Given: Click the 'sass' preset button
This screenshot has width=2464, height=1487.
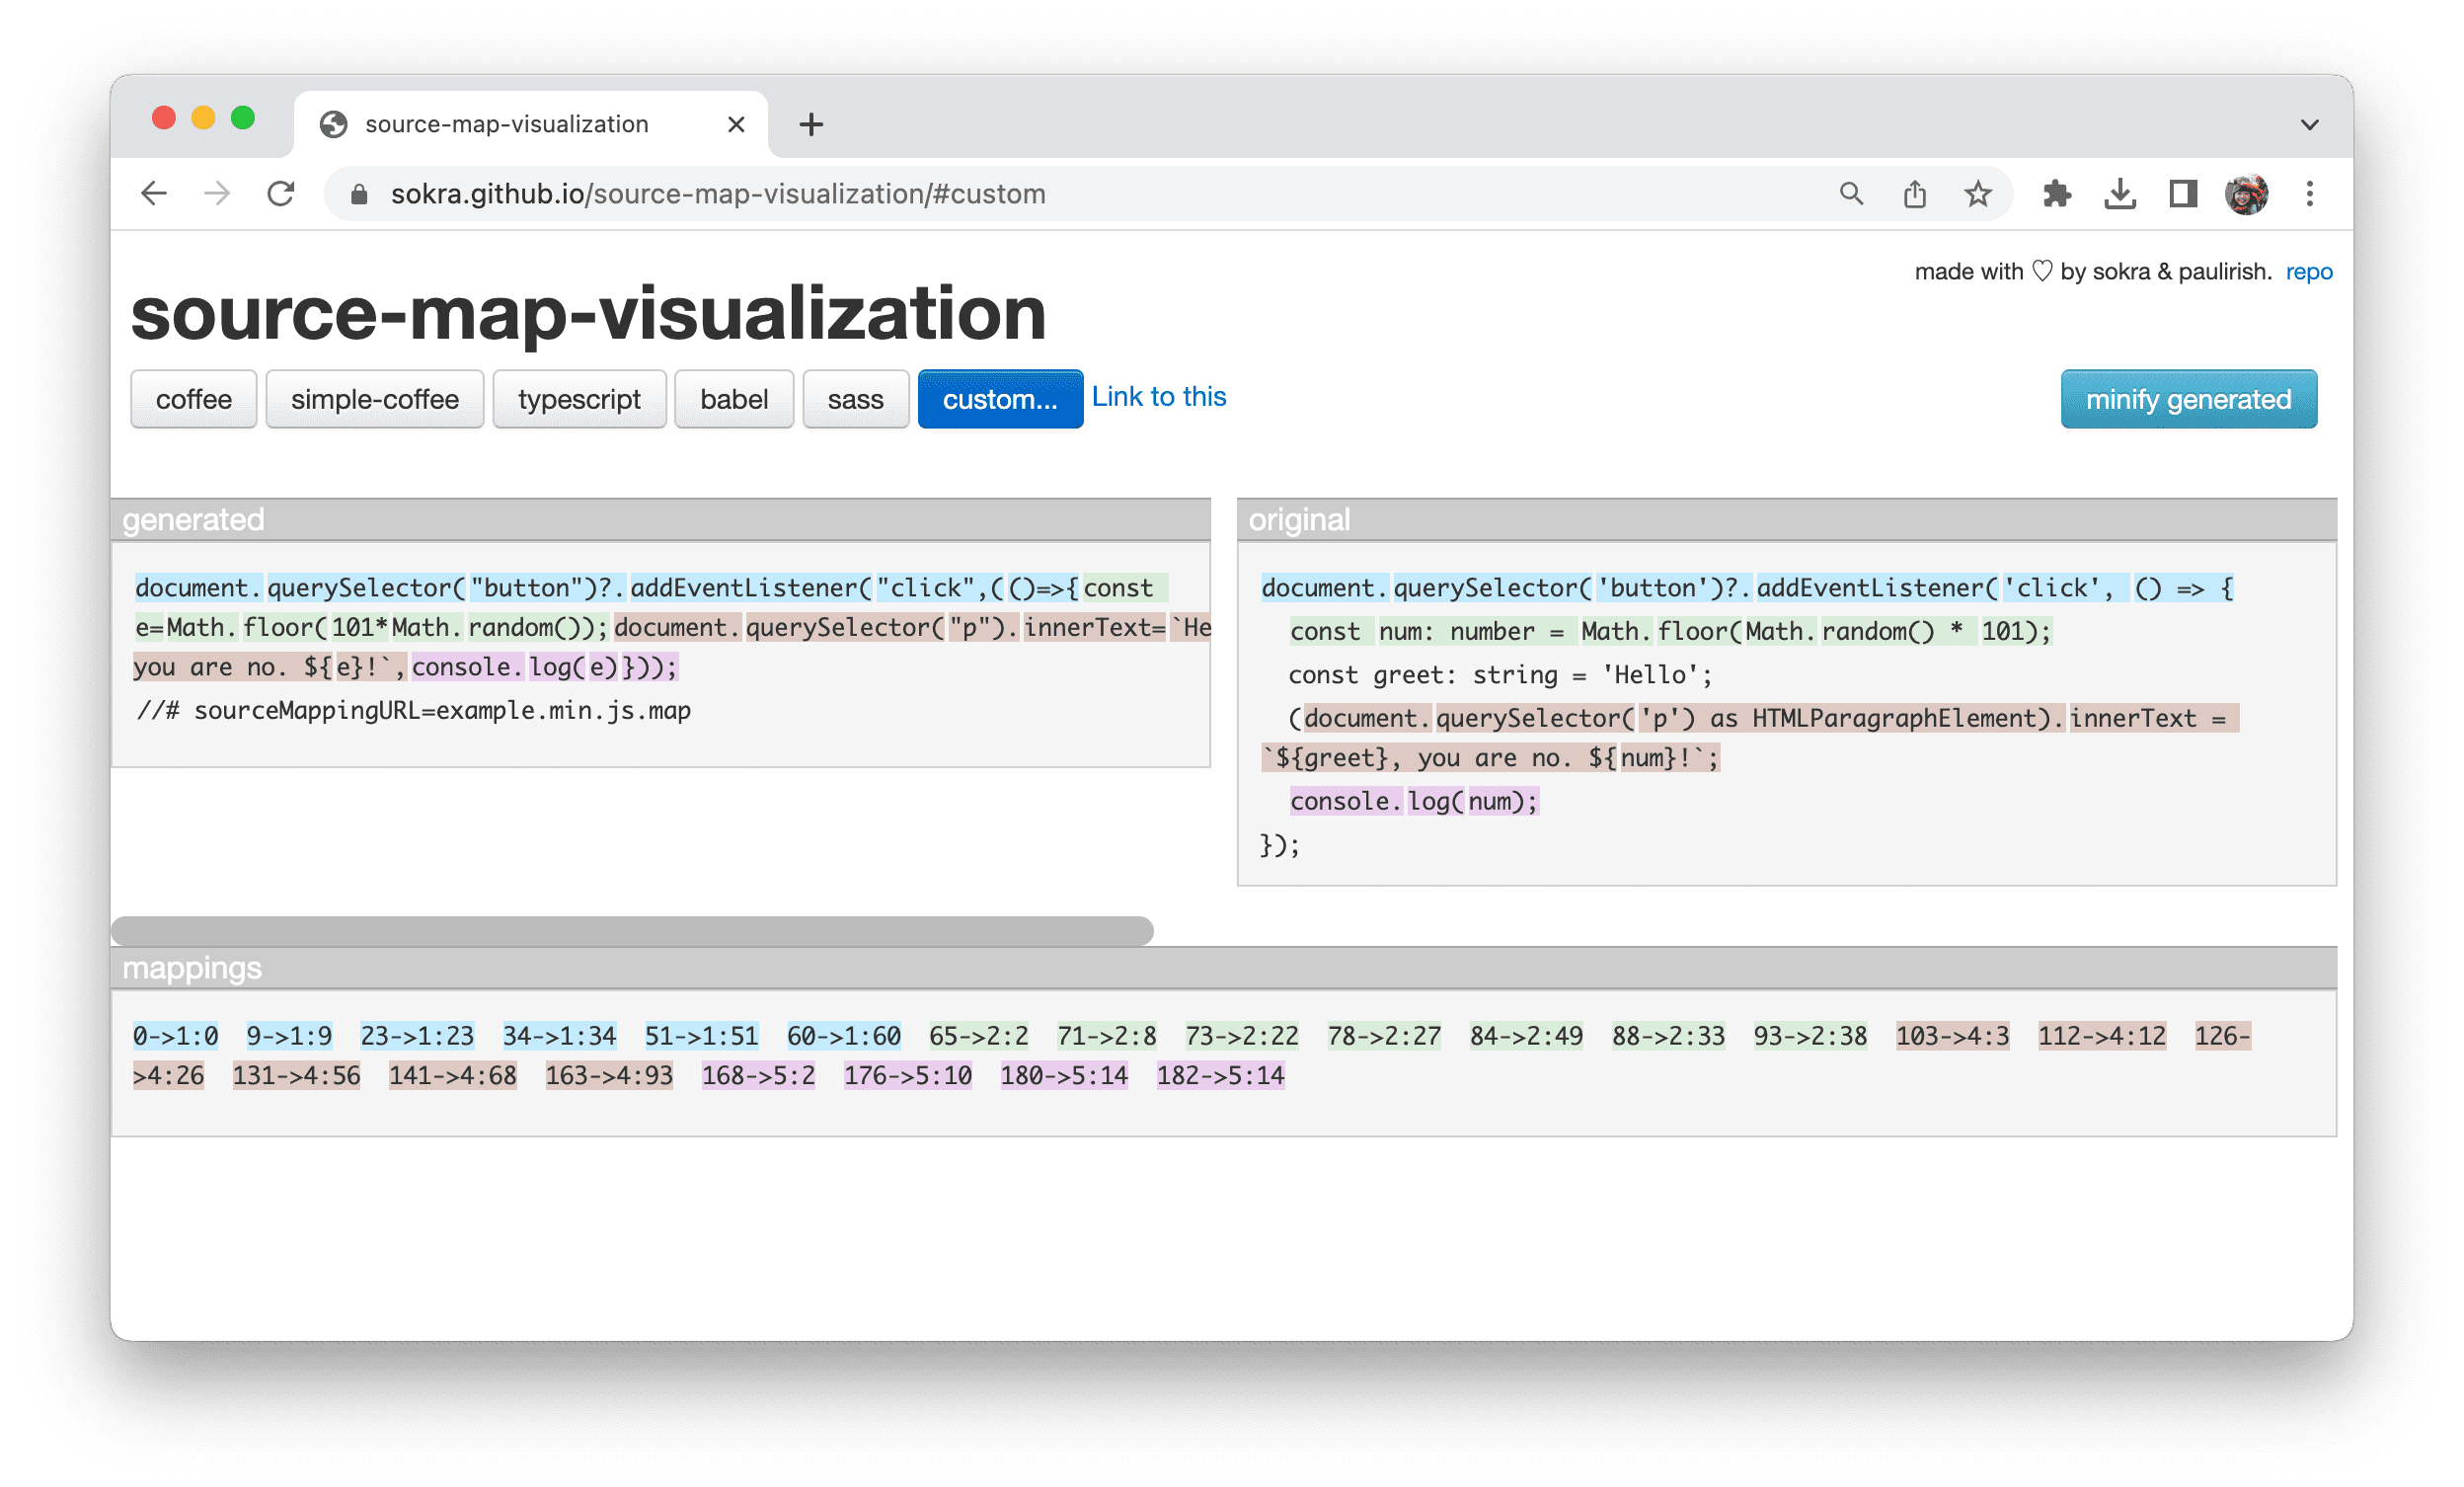Looking at the screenshot, I should pos(854,400).
